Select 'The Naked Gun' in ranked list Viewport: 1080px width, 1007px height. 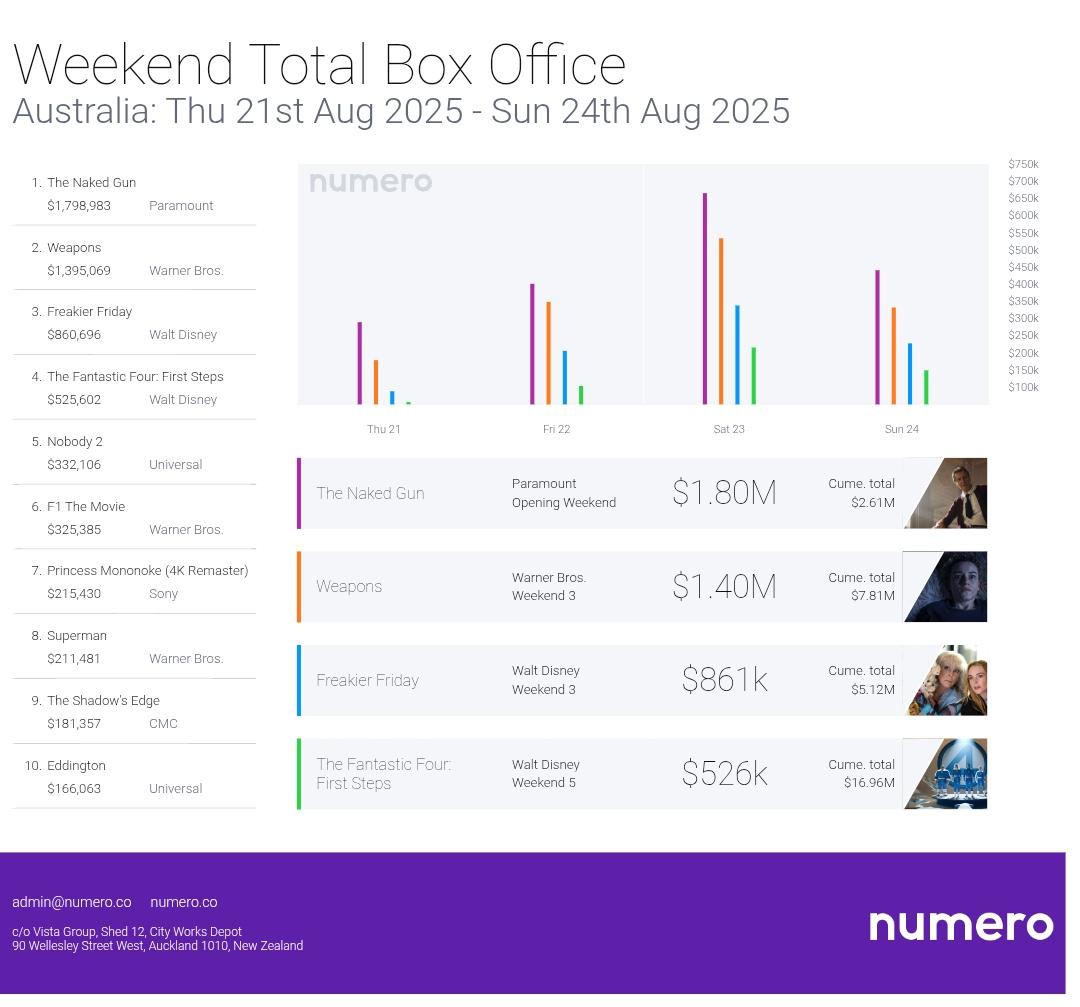(x=92, y=183)
